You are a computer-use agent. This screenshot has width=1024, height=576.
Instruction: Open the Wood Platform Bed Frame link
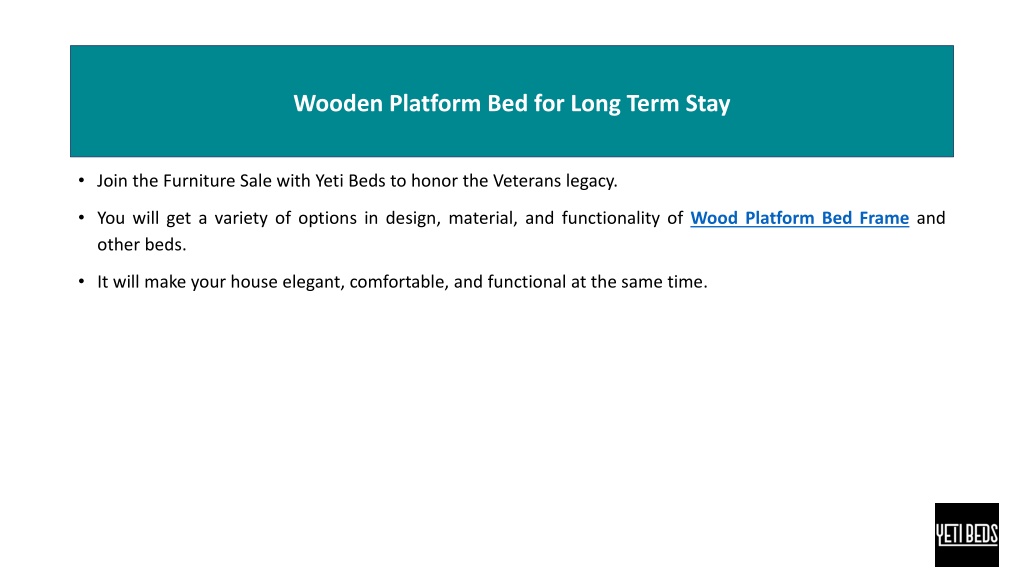coord(799,218)
